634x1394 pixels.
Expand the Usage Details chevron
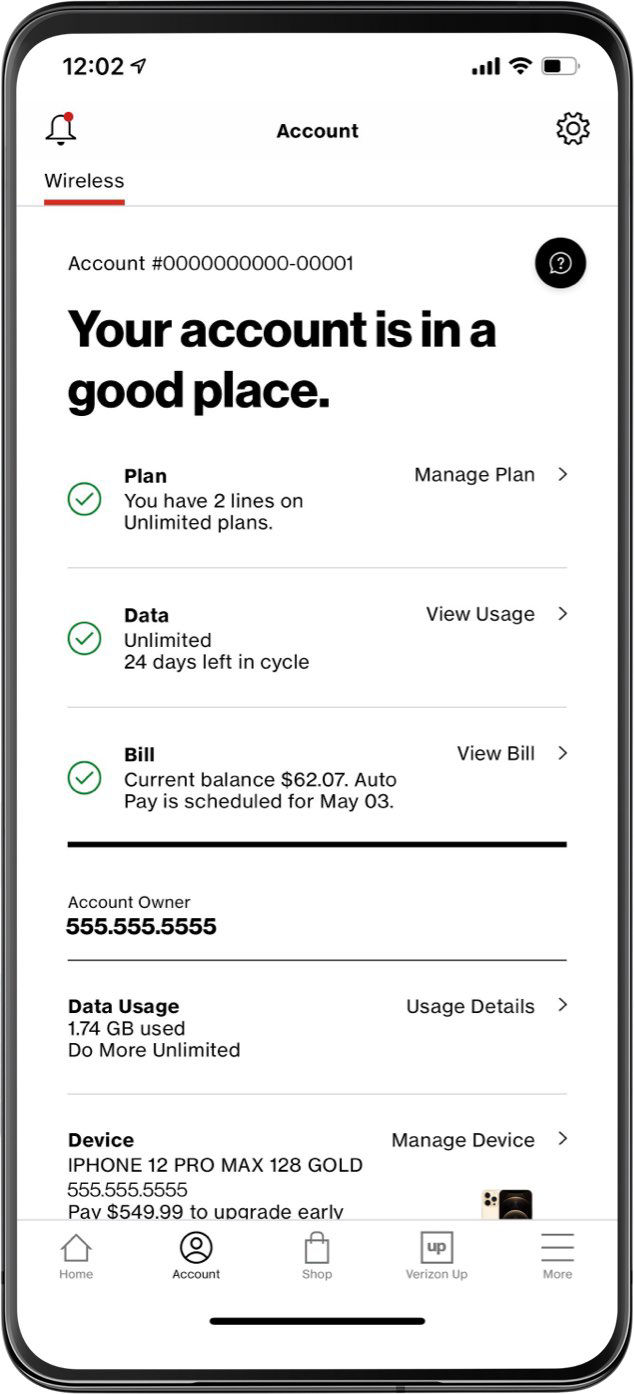[562, 1005]
